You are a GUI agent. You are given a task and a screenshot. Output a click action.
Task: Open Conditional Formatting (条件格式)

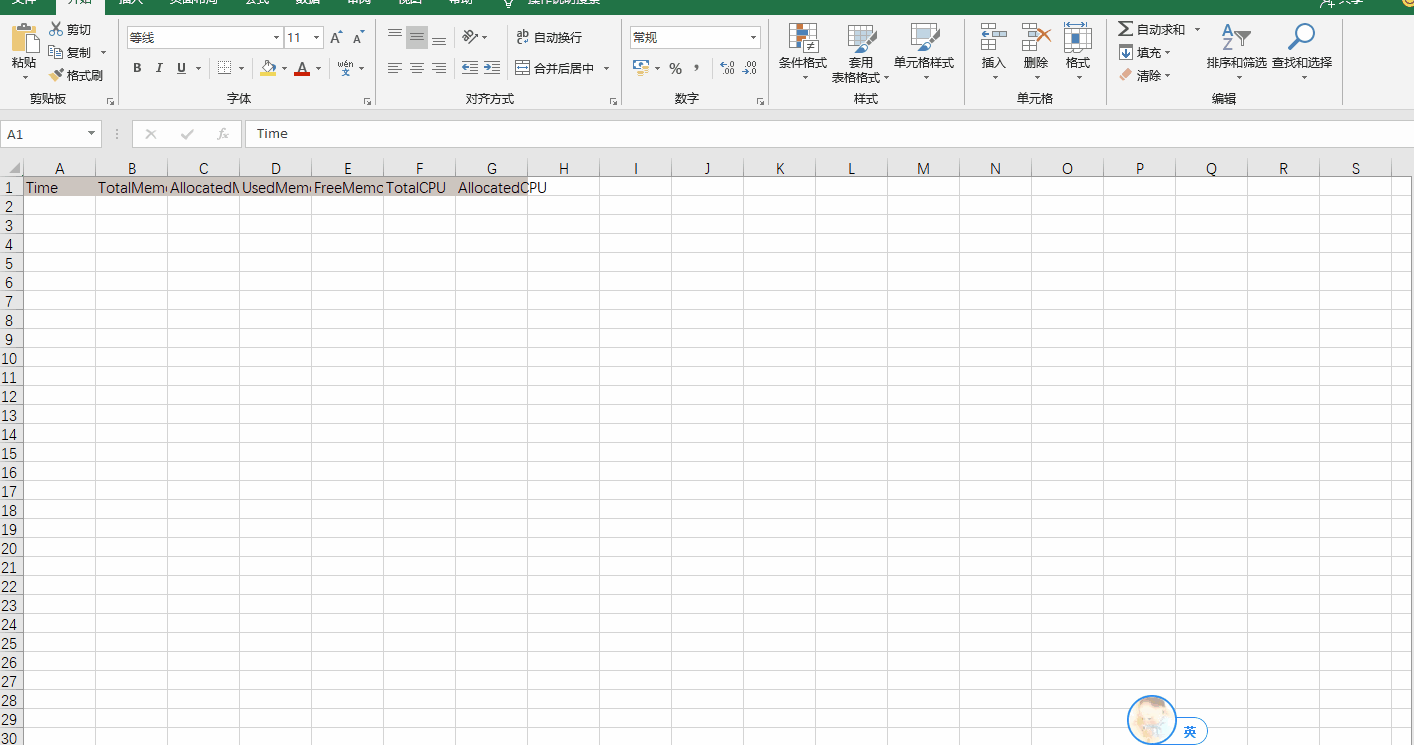coord(803,52)
